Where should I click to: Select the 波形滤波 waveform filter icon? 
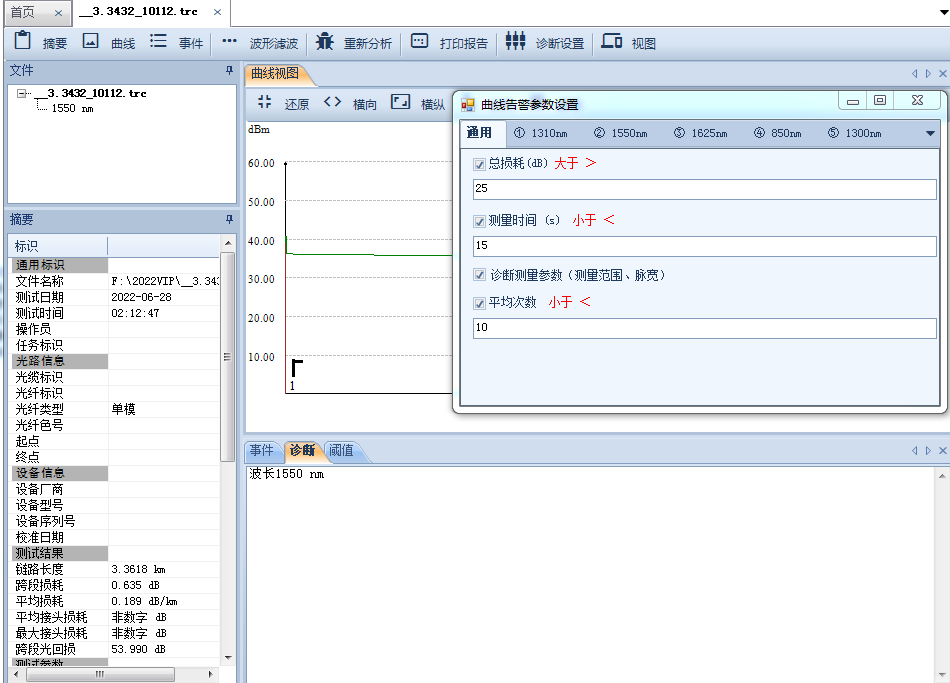pyautogui.click(x=229, y=42)
